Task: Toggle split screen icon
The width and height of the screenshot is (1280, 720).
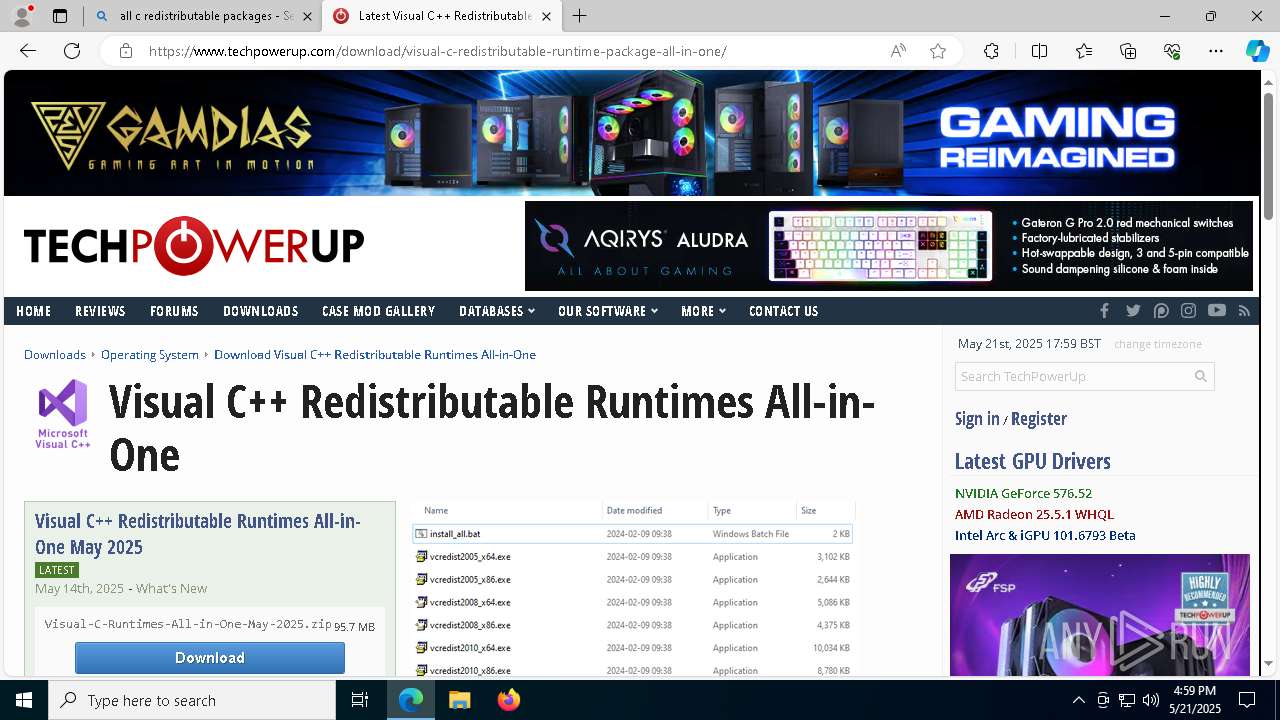Action: pos(1039,51)
